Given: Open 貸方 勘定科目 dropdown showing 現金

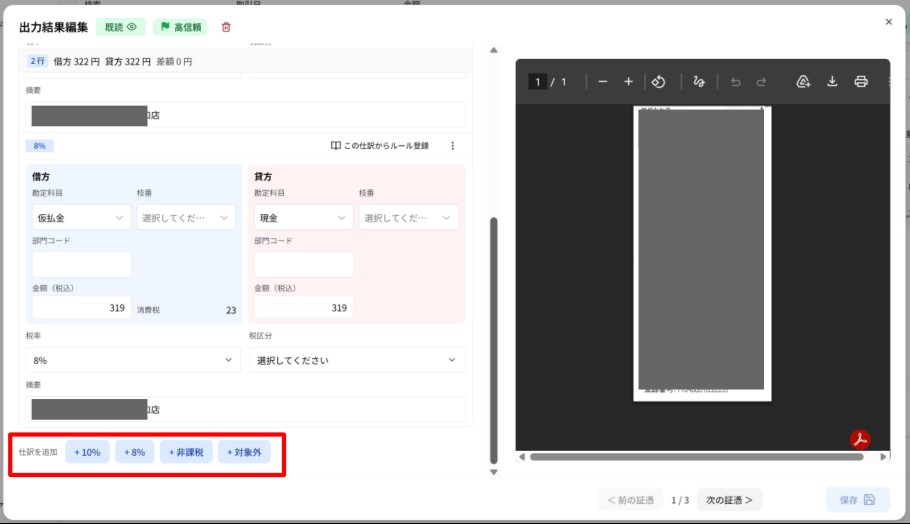Looking at the screenshot, I should tap(304, 218).
